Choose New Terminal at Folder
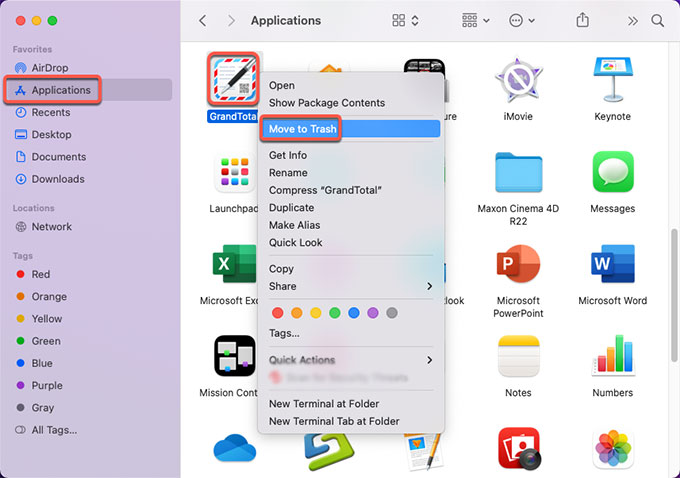Viewport: 680px width, 478px height. tap(324, 404)
